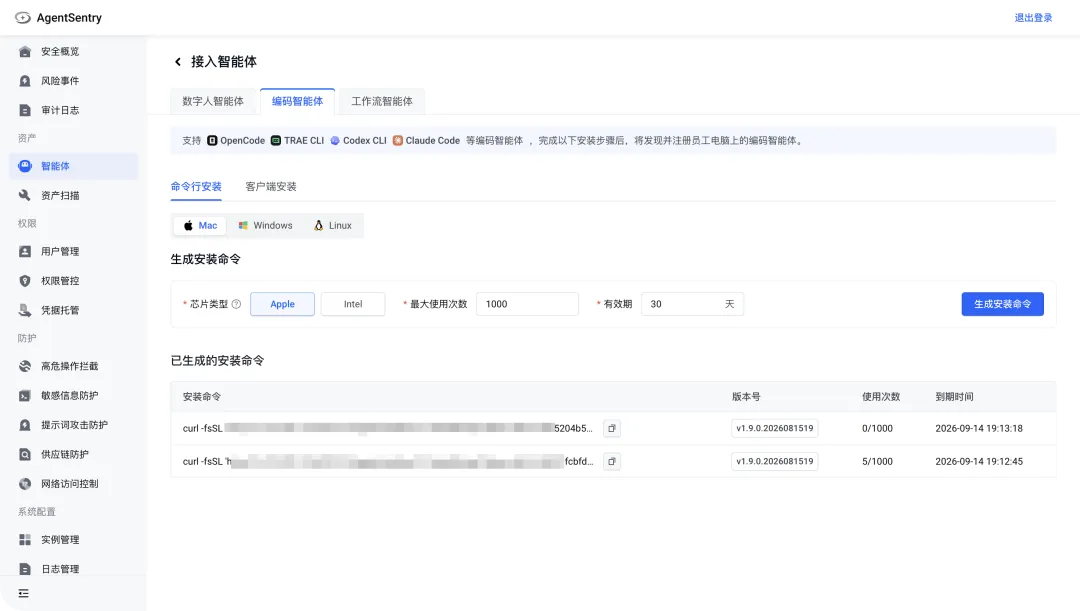Choose the Mac platform option

click(200, 225)
